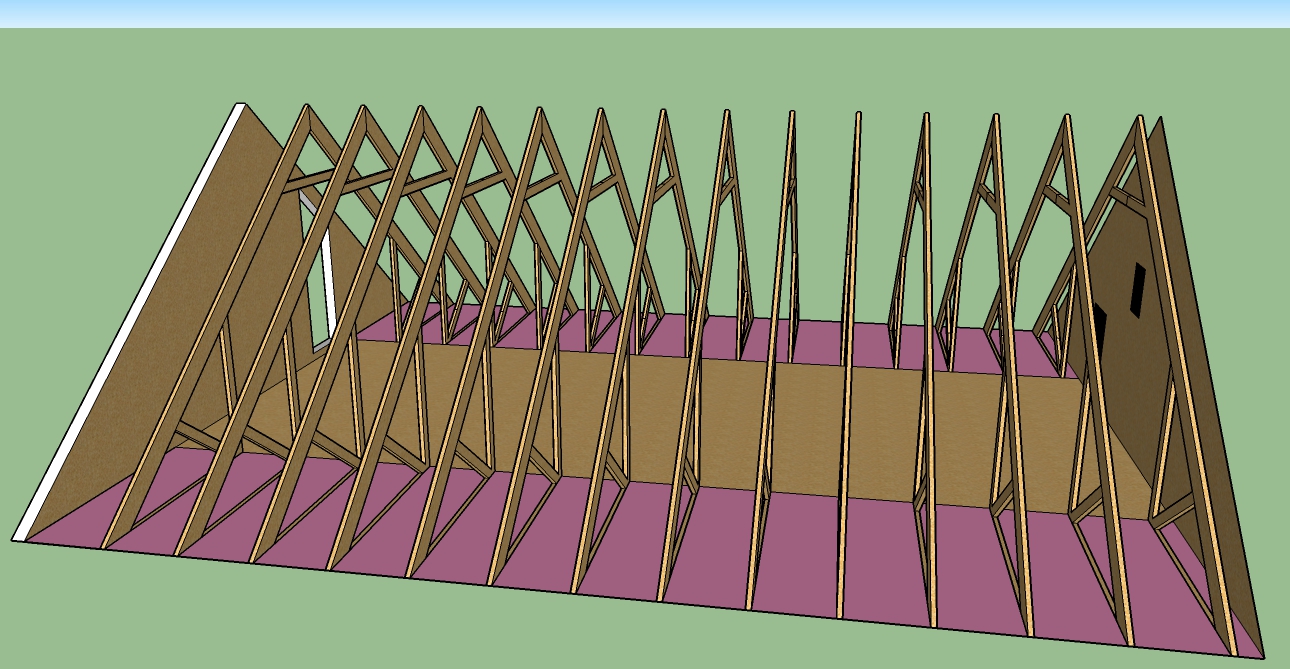
Task: Click the apex of the left gable wall
Action: click(x=240, y=105)
